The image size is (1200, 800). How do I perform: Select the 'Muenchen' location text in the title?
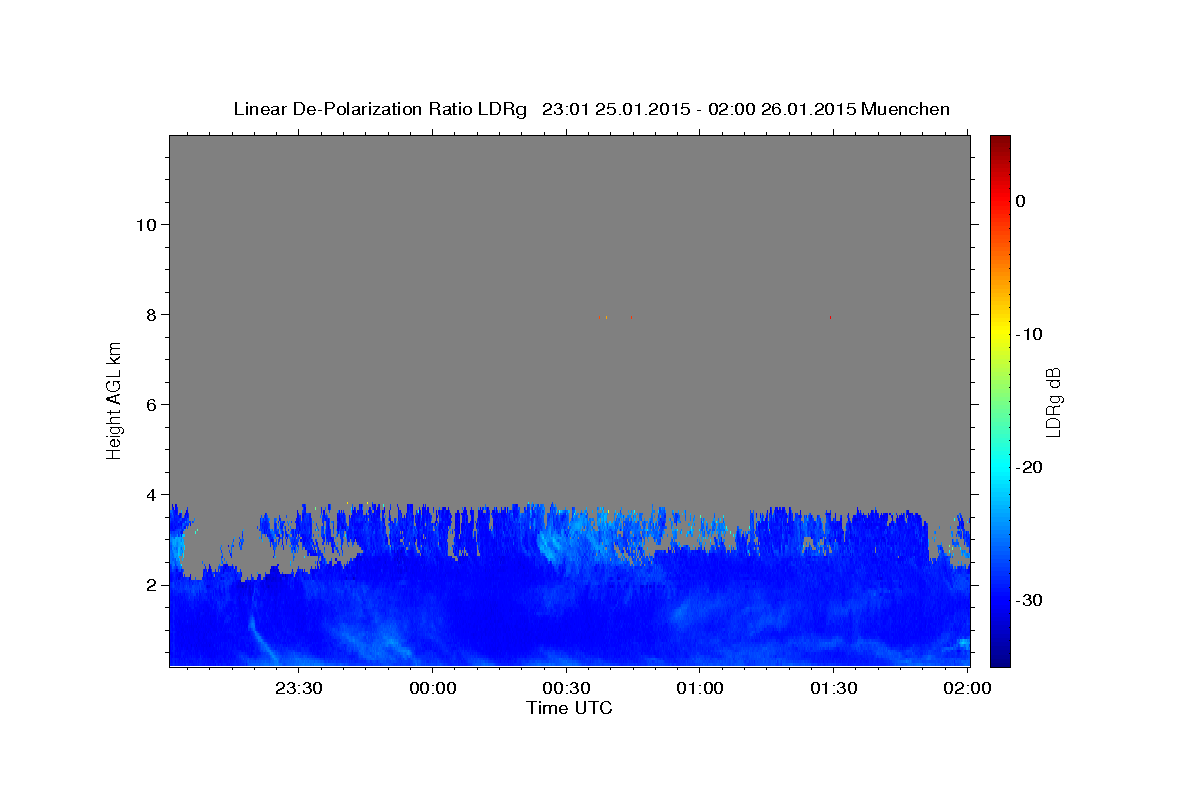(x=906, y=109)
